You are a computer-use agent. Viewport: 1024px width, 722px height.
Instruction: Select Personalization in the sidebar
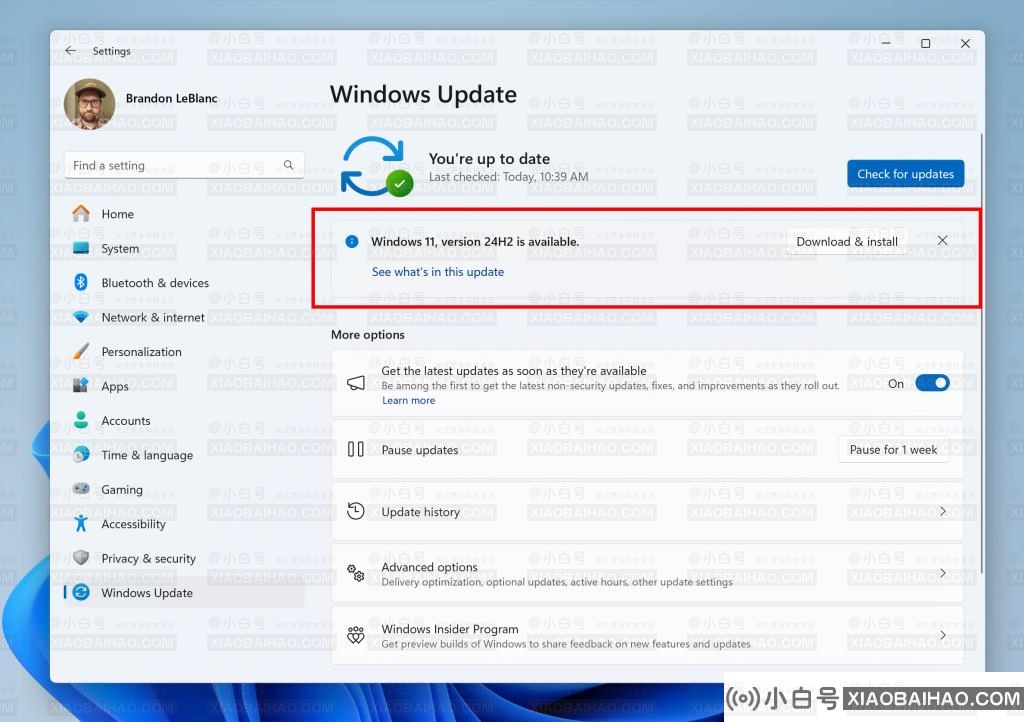(142, 352)
